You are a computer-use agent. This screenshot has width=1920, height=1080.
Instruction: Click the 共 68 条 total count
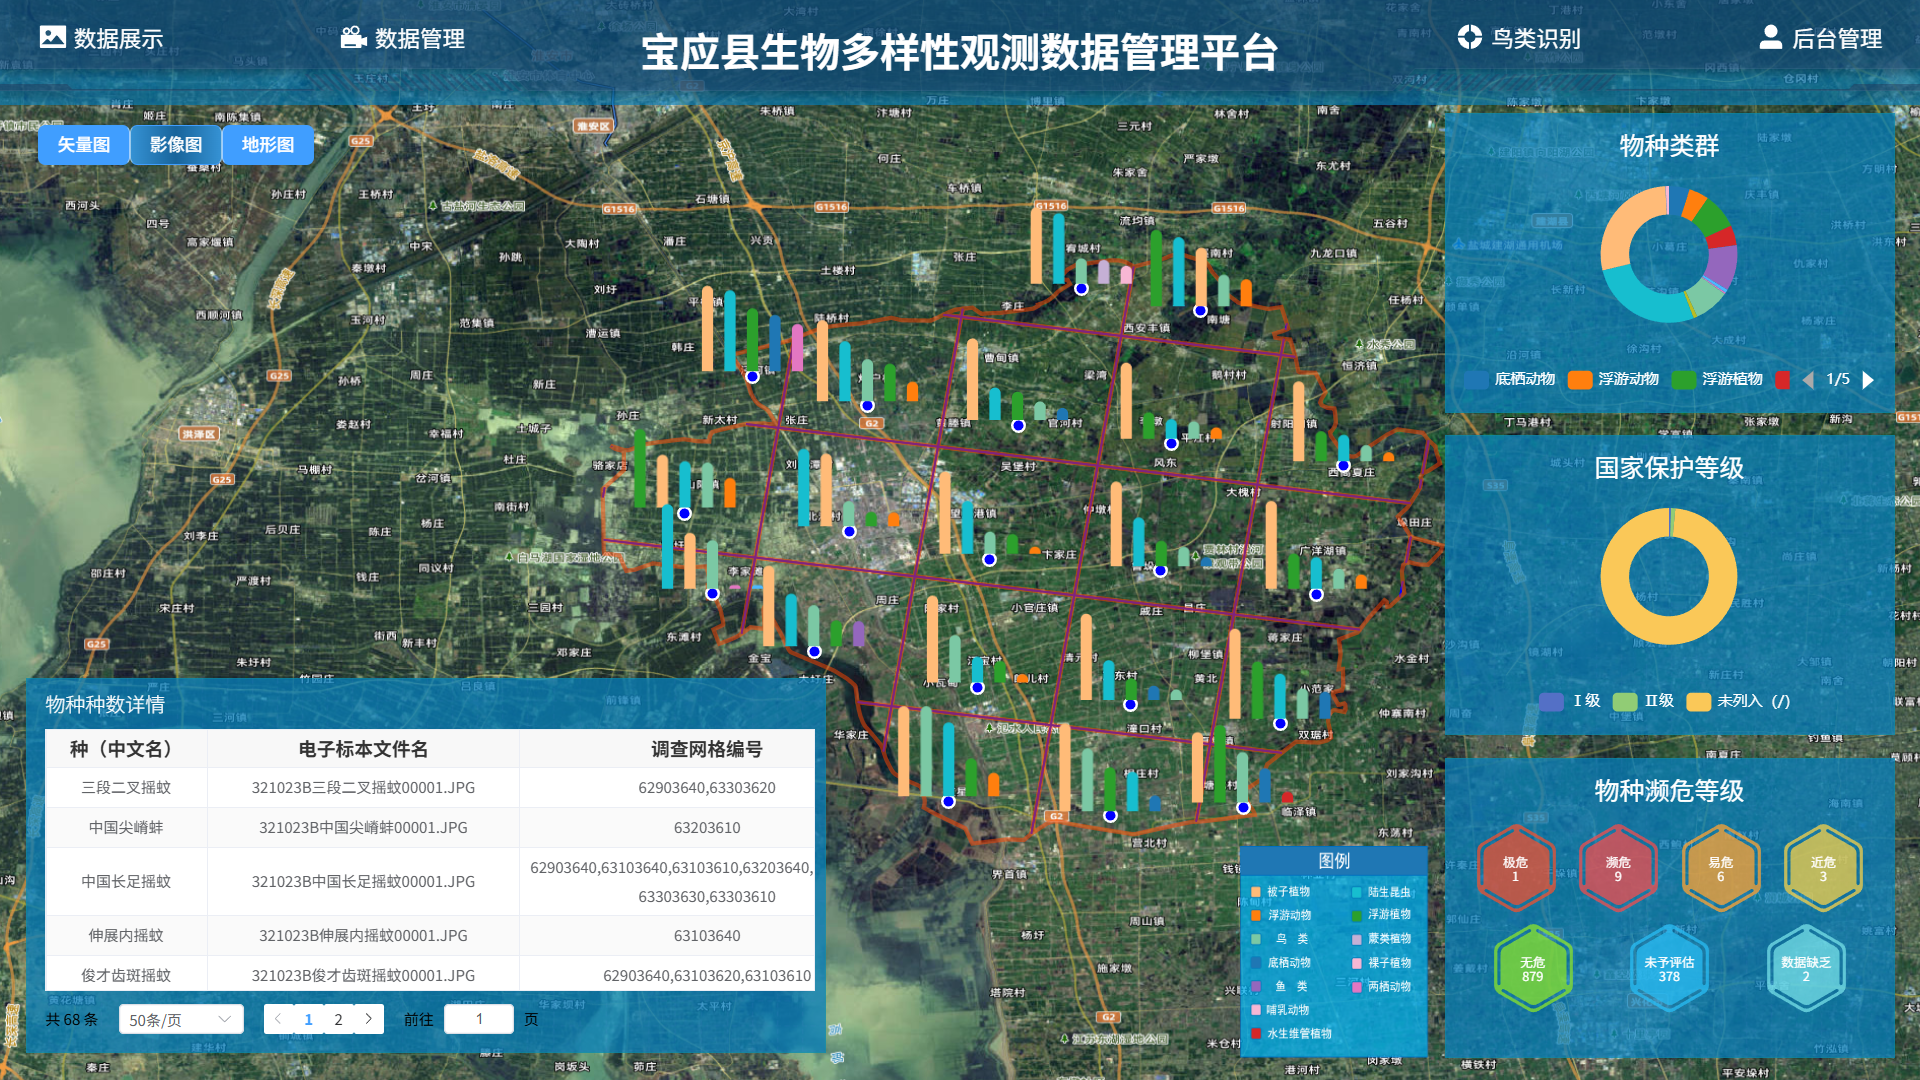coord(72,1019)
